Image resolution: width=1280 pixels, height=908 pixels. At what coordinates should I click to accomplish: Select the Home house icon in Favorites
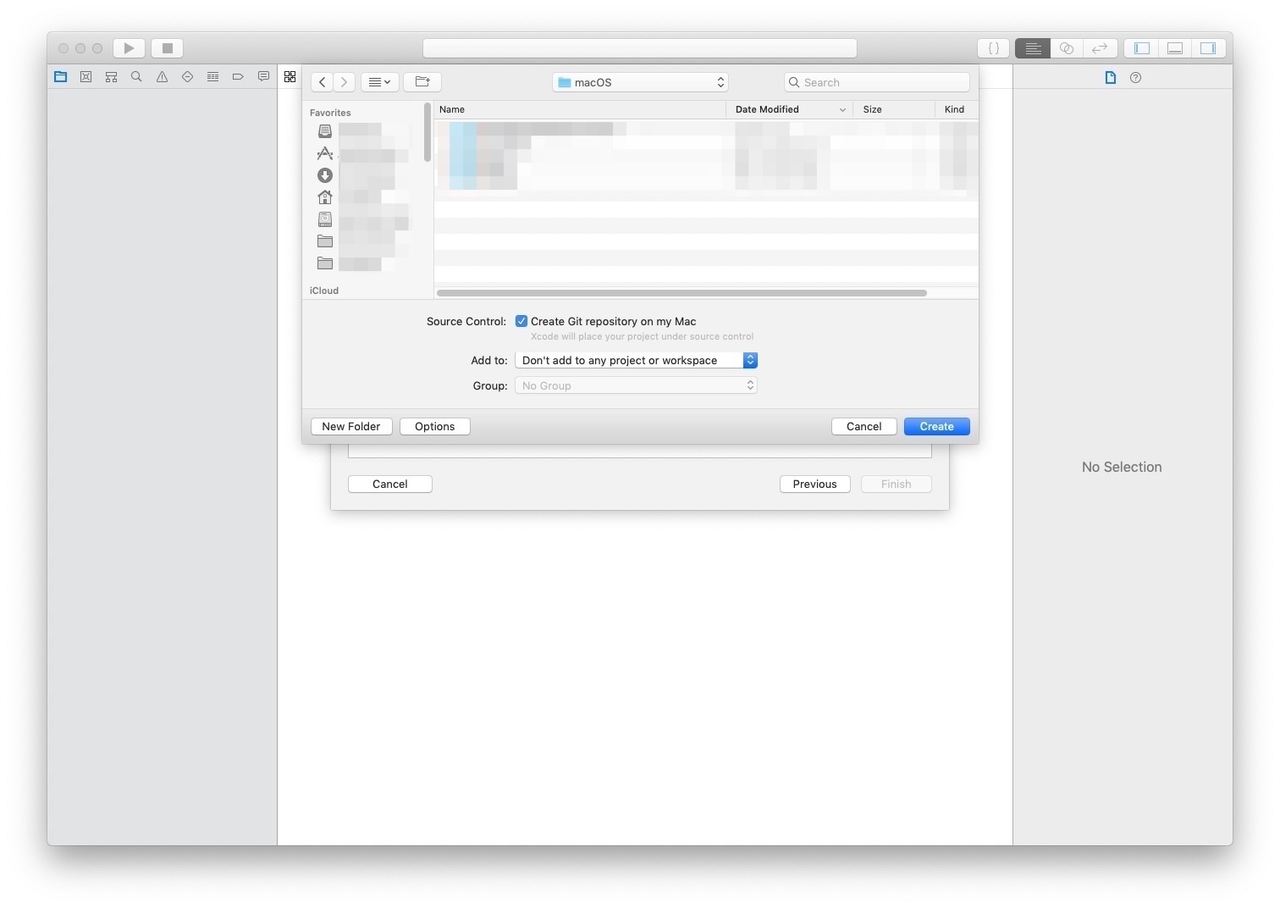[325, 197]
